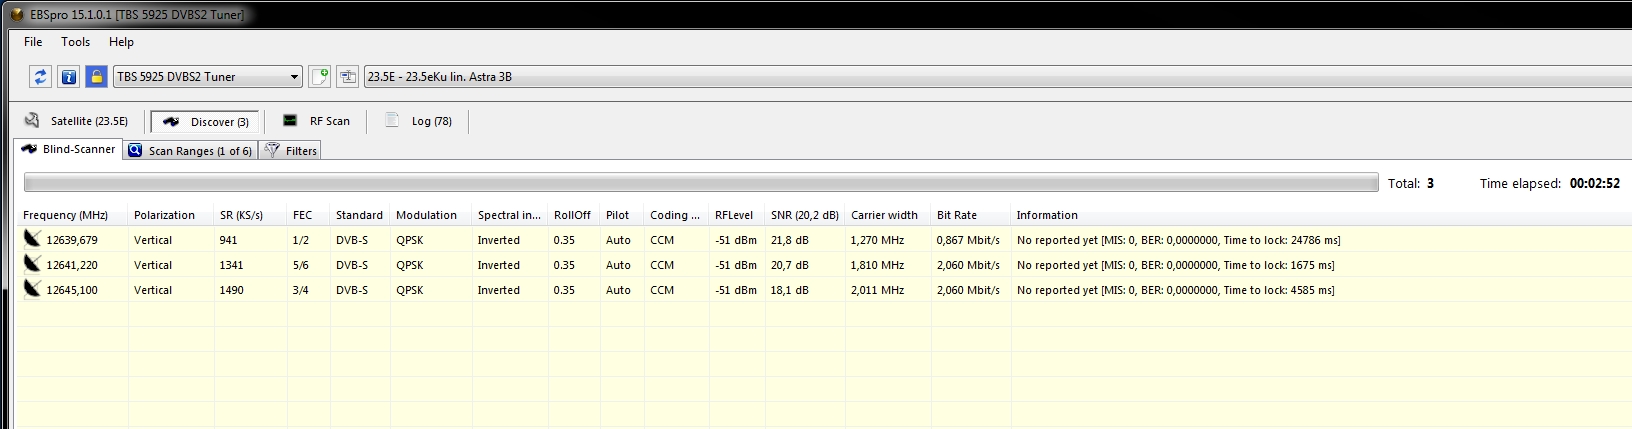Click the refresh arrows toolbar icon

(40, 77)
